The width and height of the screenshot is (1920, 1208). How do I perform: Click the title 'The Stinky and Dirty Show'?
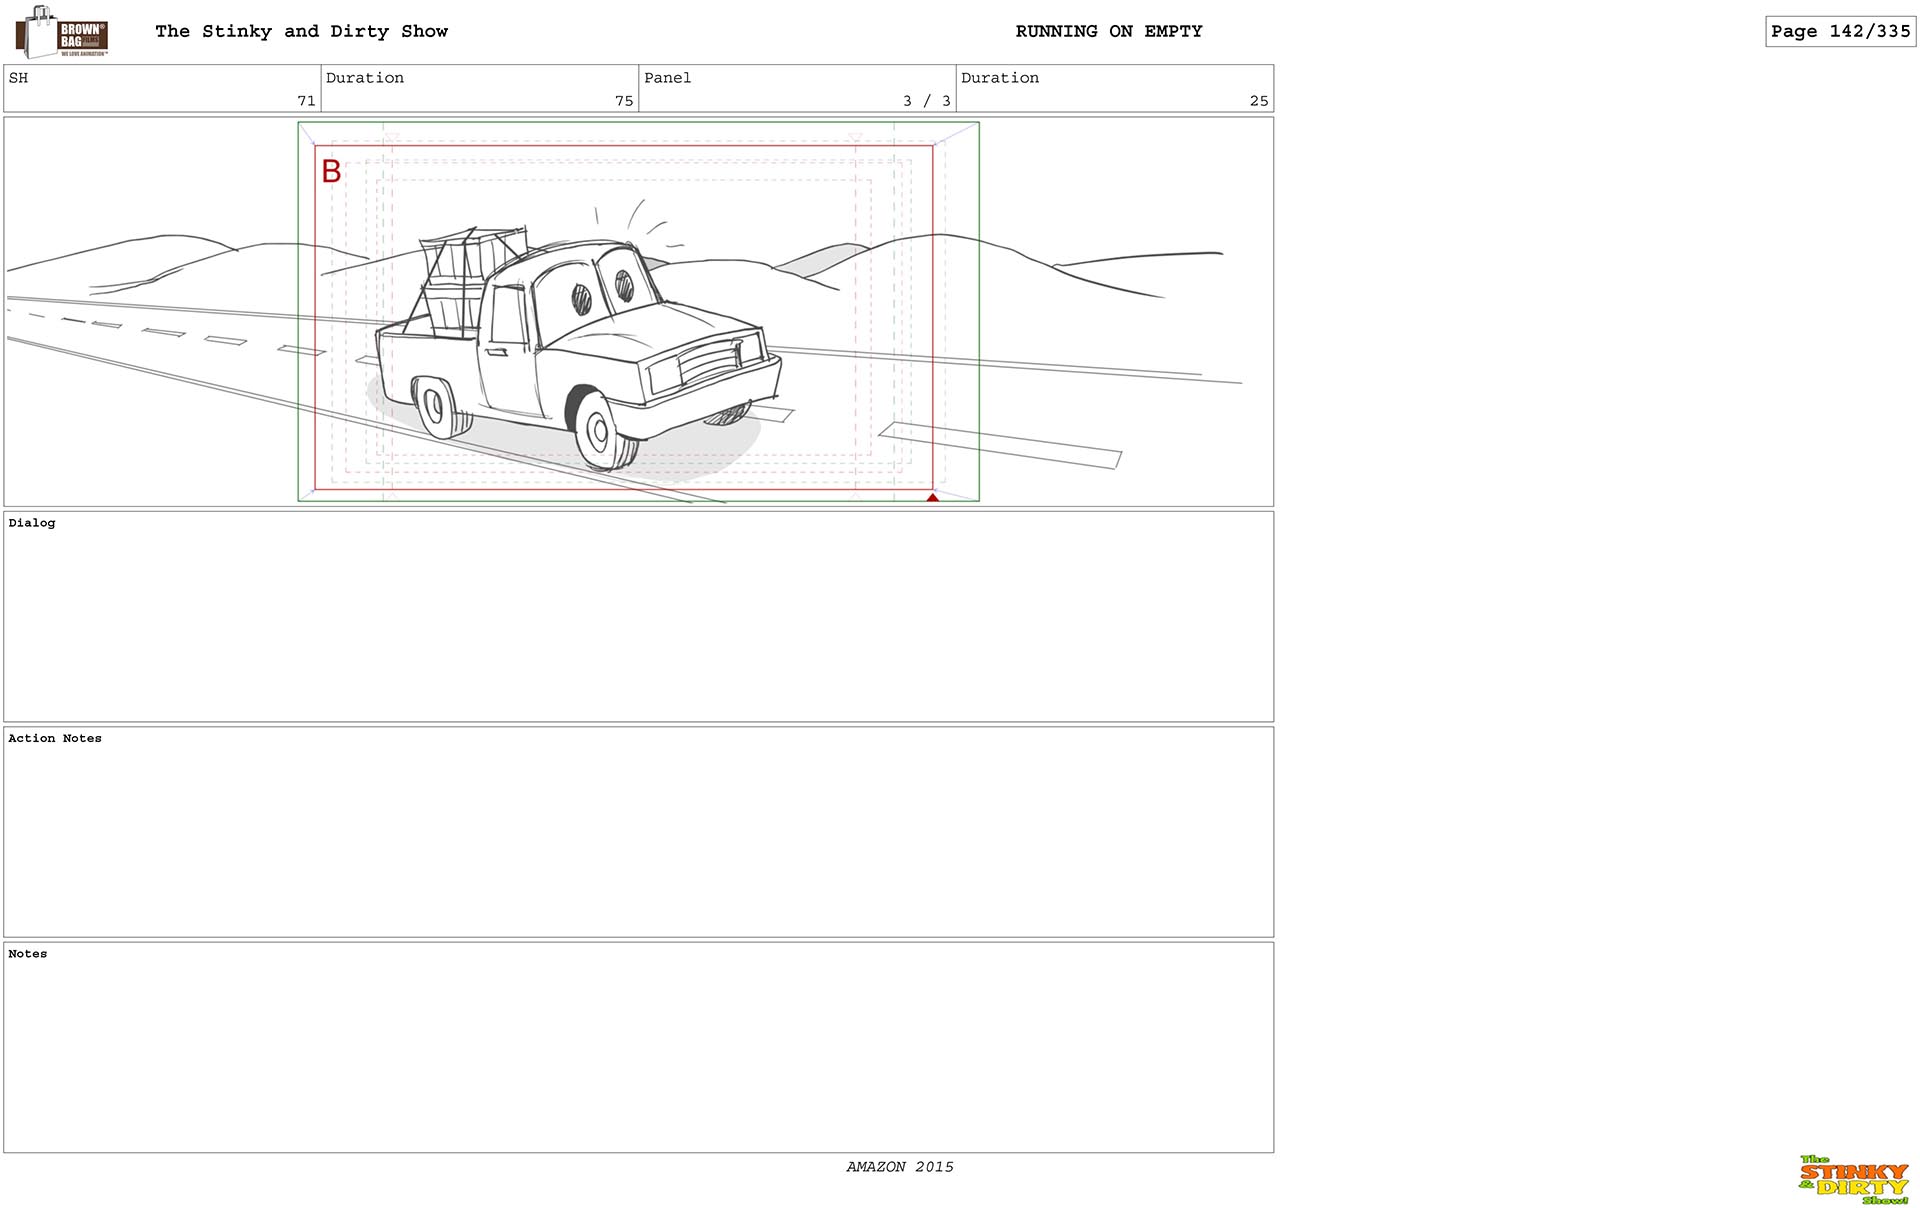tap(301, 31)
